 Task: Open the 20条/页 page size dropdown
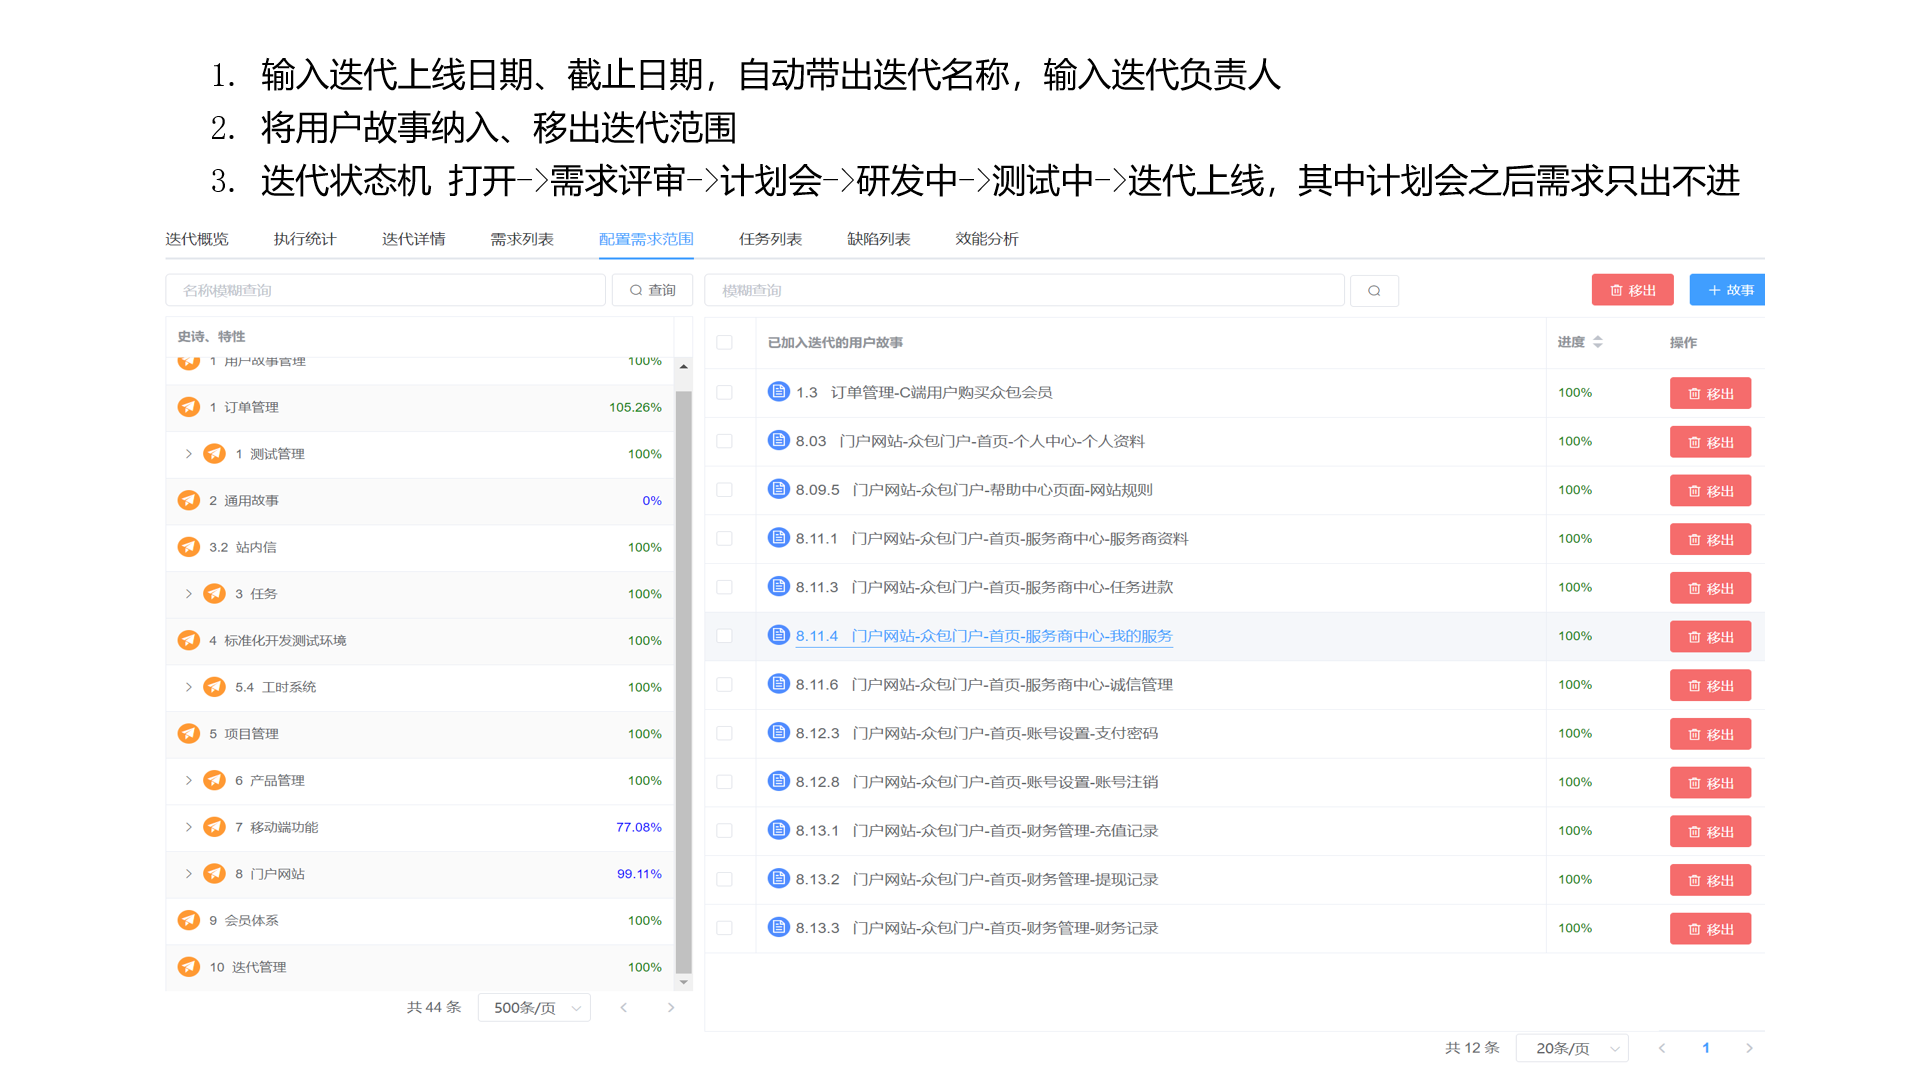point(1572,1048)
